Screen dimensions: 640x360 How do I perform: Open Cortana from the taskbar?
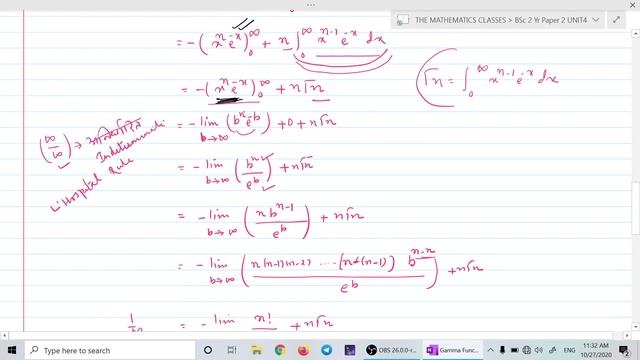click(x=208, y=350)
